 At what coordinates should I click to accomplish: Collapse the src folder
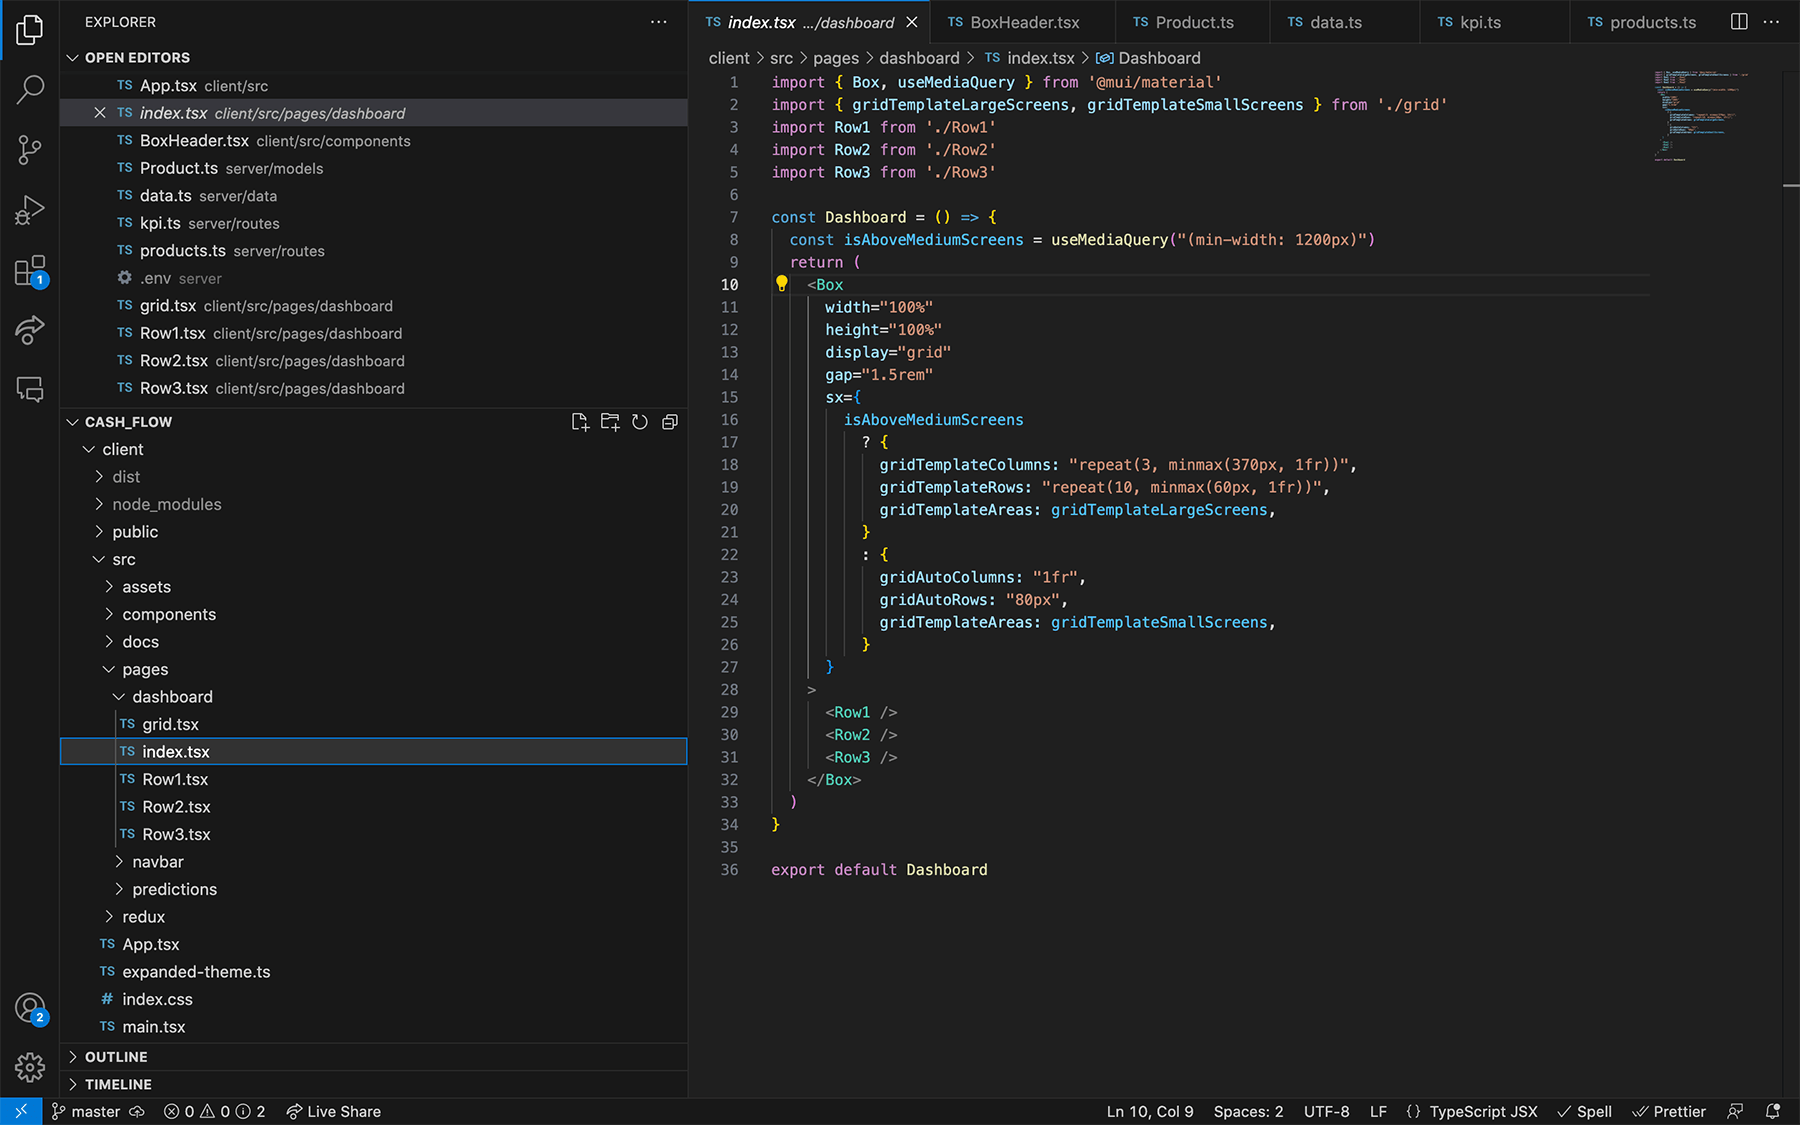99,559
